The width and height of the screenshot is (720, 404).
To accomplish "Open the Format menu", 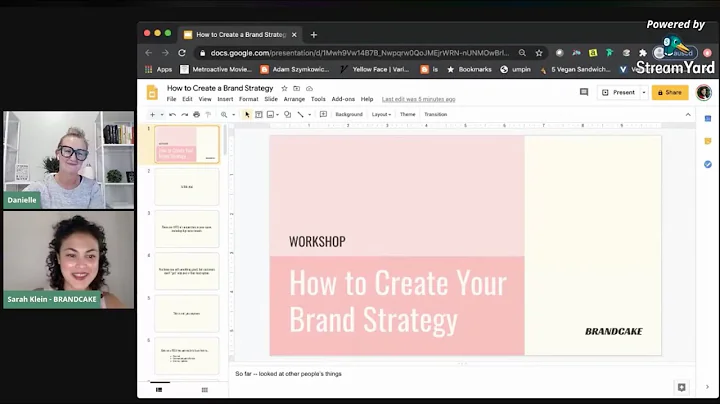I will pos(248,99).
